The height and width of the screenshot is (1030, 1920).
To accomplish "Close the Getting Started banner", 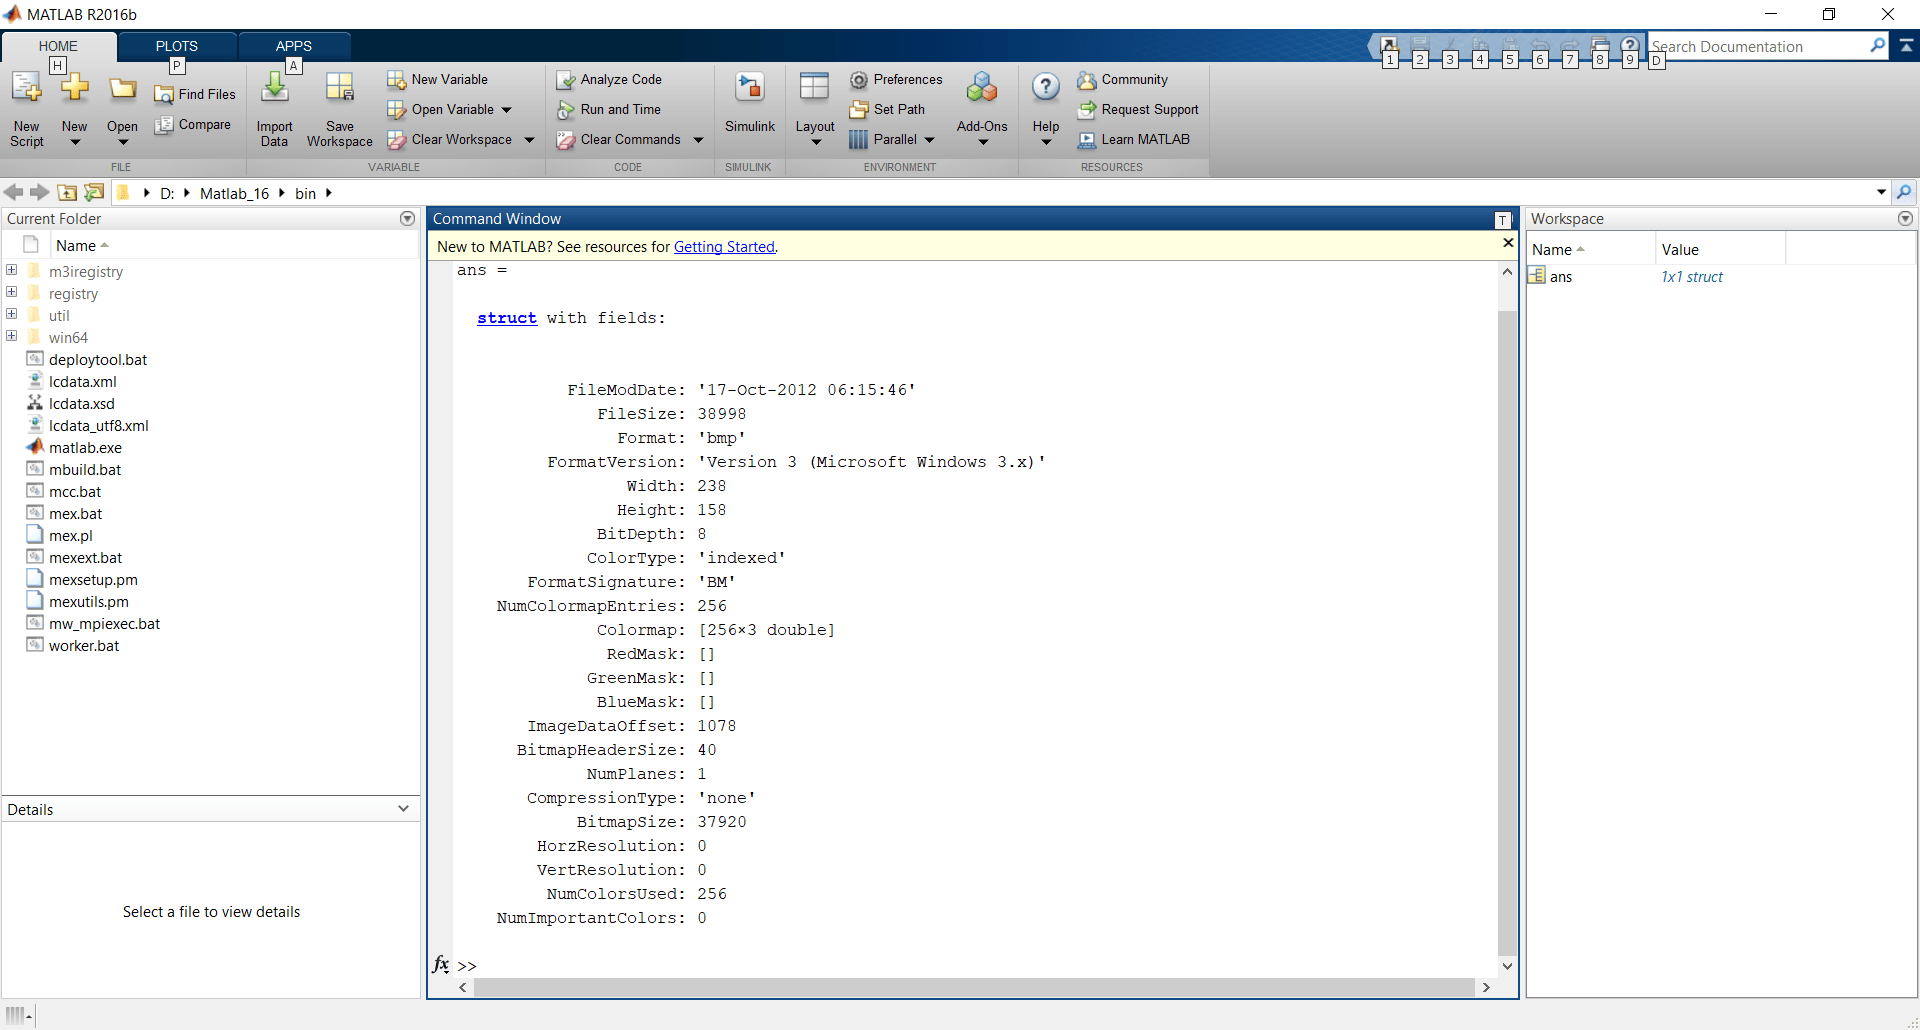I will [1508, 243].
